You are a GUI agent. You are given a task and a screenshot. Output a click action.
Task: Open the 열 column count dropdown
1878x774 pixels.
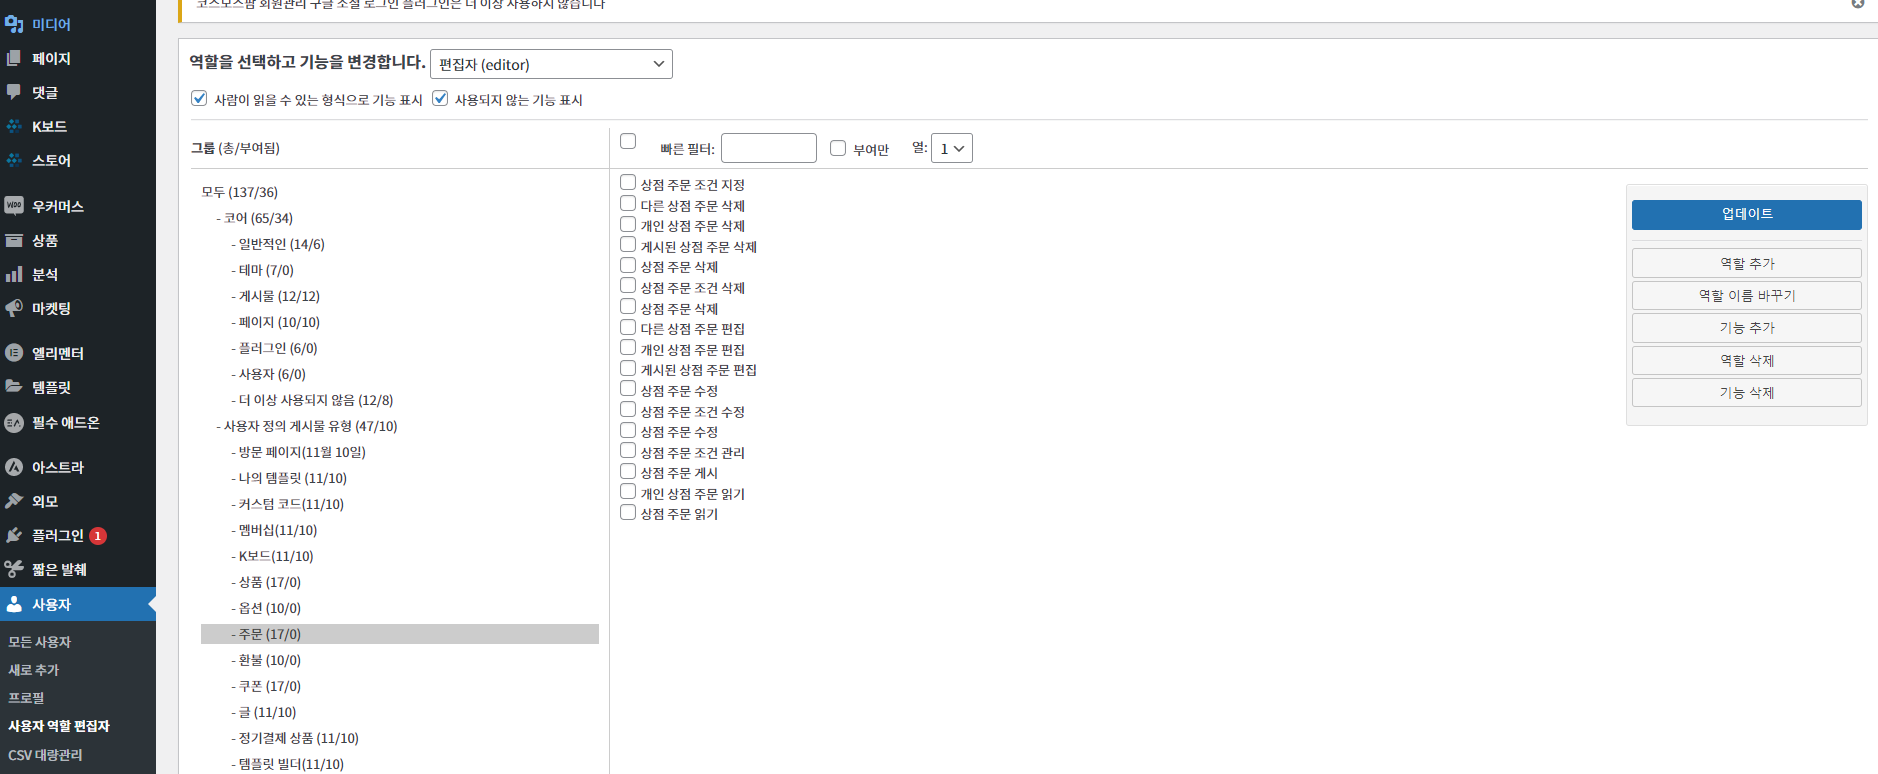(x=951, y=148)
